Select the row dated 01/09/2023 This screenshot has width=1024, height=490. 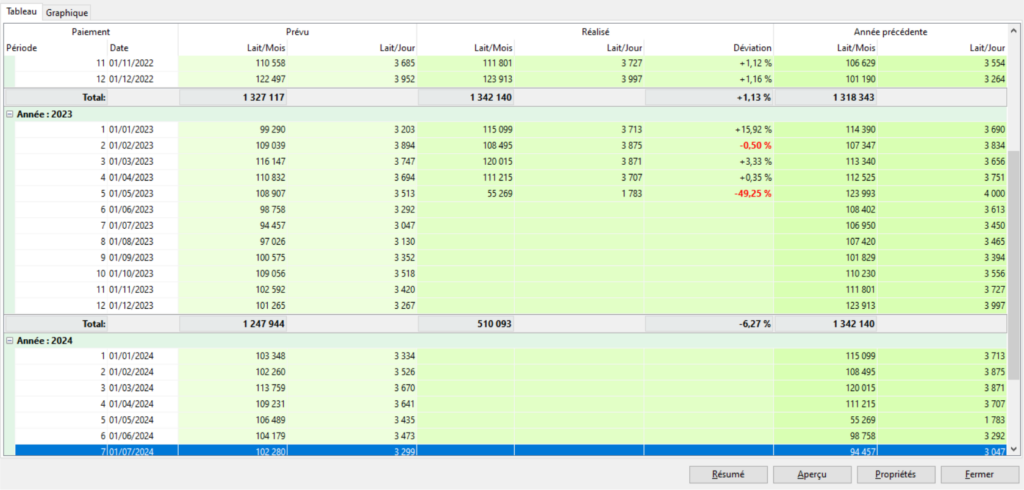coord(505,257)
